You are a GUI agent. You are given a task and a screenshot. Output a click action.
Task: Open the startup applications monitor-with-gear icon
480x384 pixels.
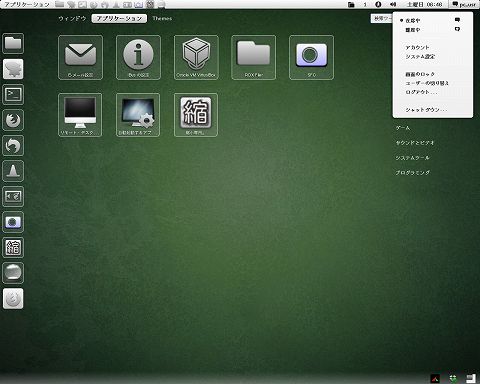pyautogui.click(x=138, y=115)
